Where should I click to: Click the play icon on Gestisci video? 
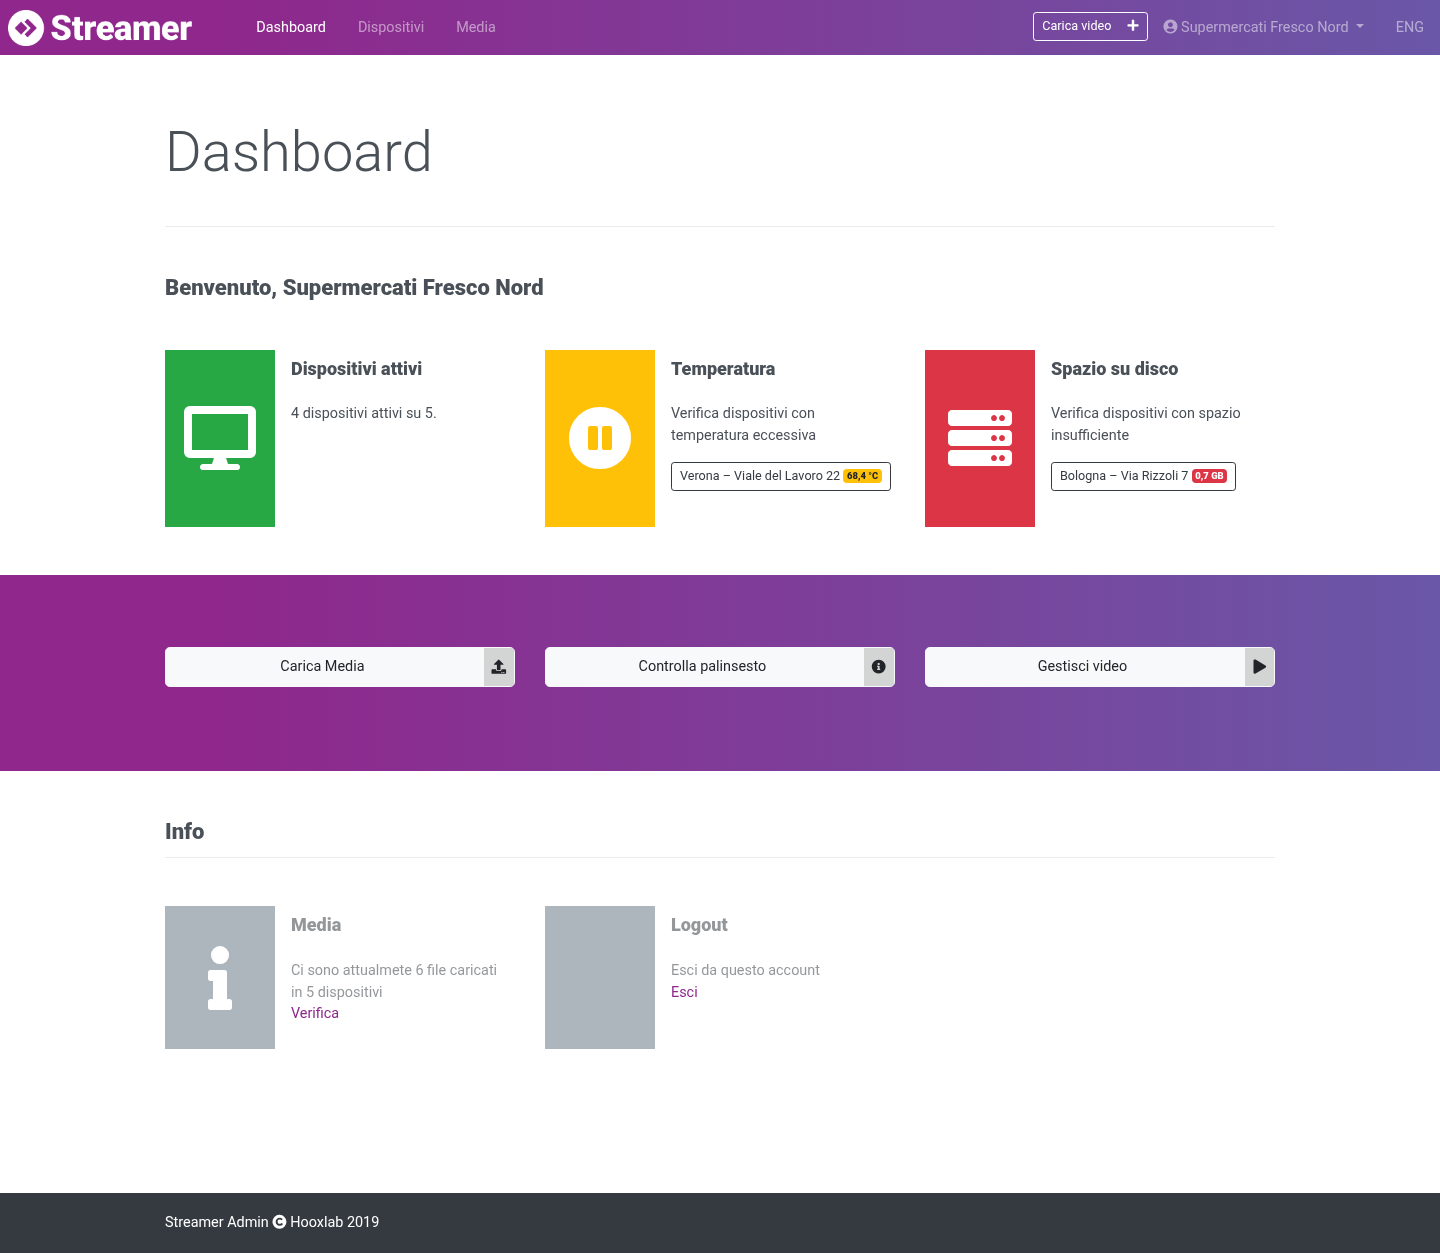[x=1259, y=667]
